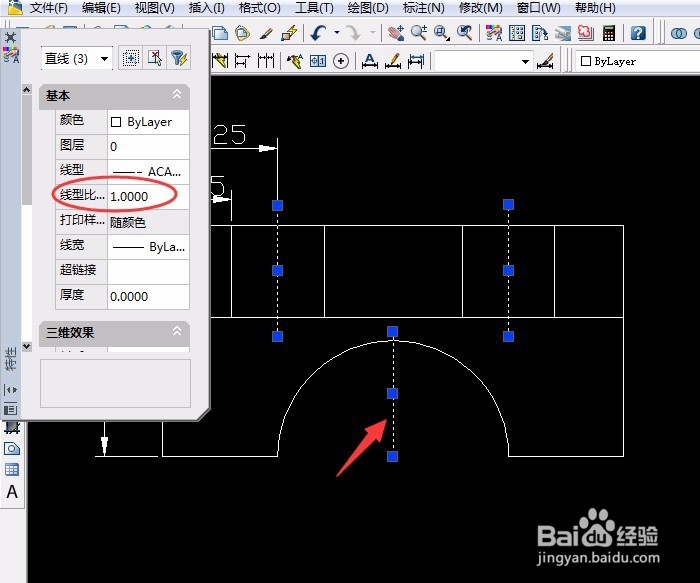Click the Help question mark icon

638,33
